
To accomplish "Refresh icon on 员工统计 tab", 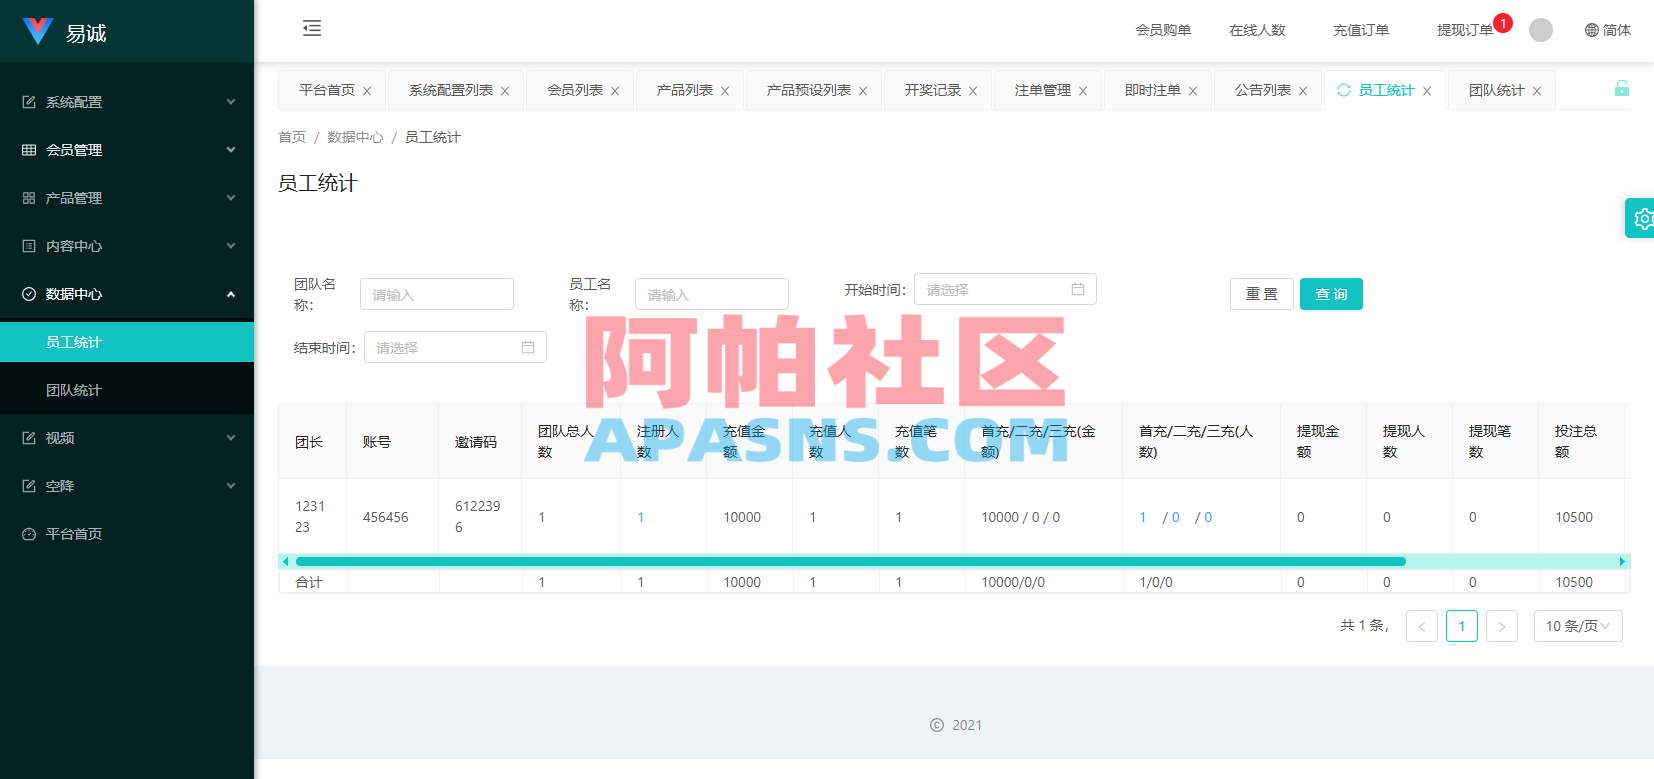I will coord(1344,90).
